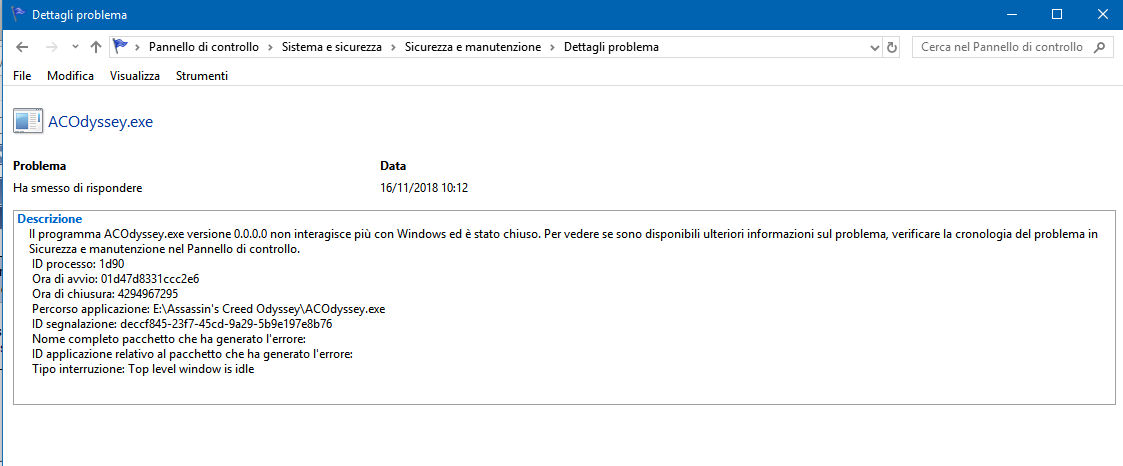Minimize the Dettagli problema window

click(1011, 14)
